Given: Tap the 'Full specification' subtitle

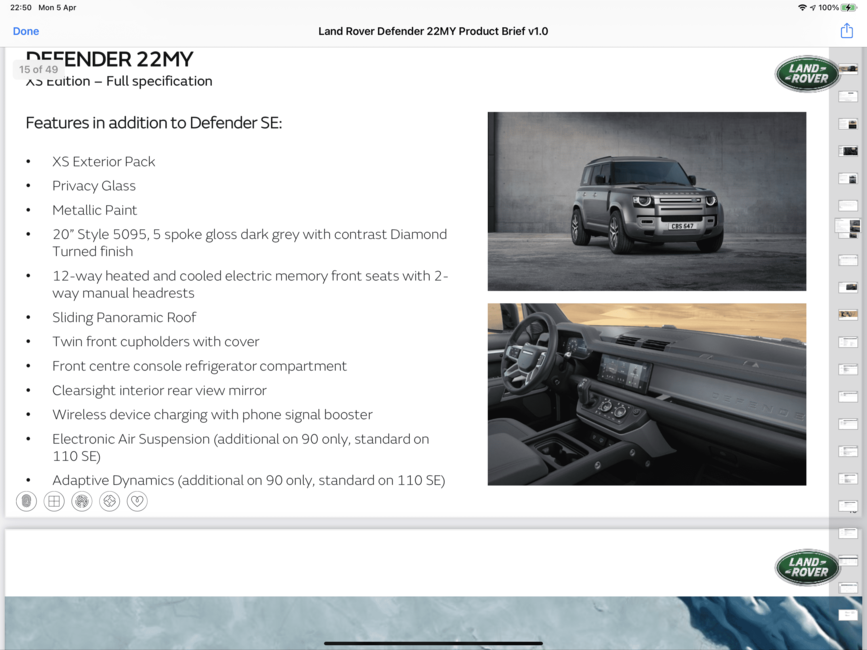Looking at the screenshot, I should (x=159, y=81).
